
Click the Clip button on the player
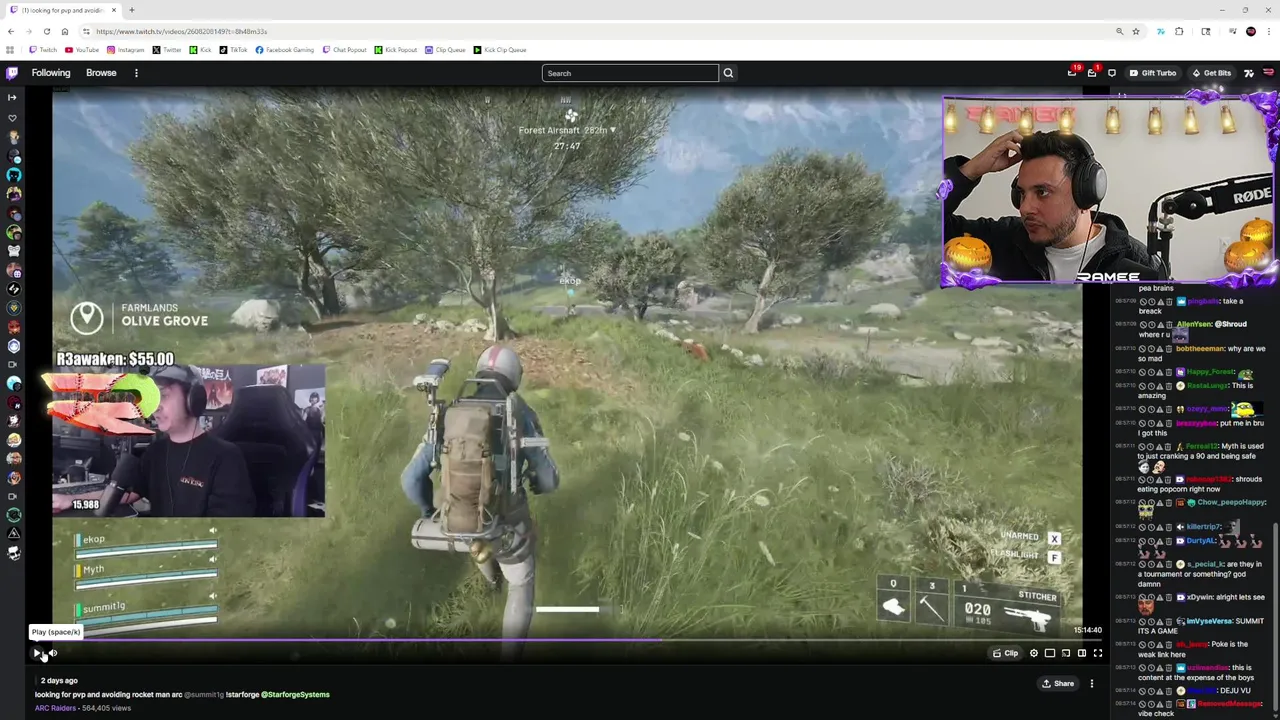pos(1005,653)
